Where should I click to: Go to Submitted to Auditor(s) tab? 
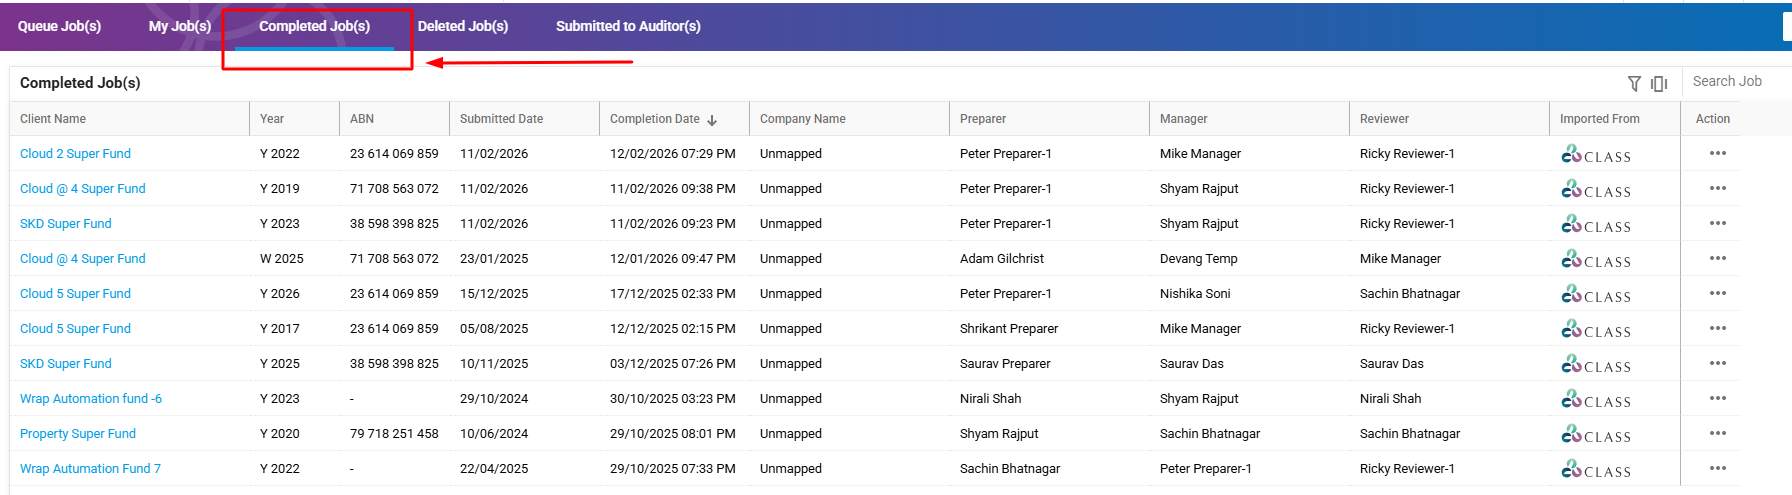[x=628, y=26]
